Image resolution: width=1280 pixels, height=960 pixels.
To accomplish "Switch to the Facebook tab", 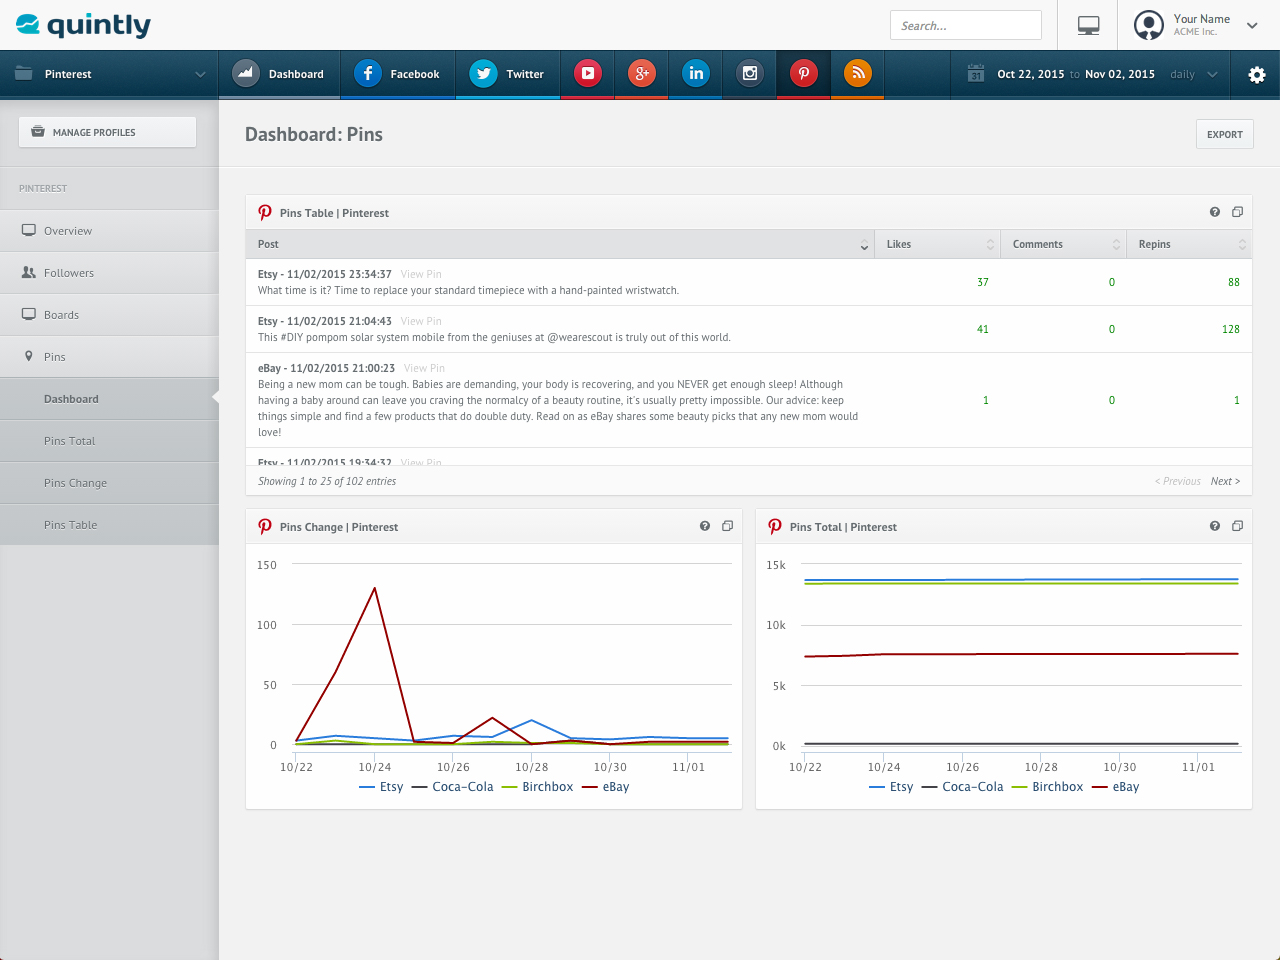I will tap(397, 74).
